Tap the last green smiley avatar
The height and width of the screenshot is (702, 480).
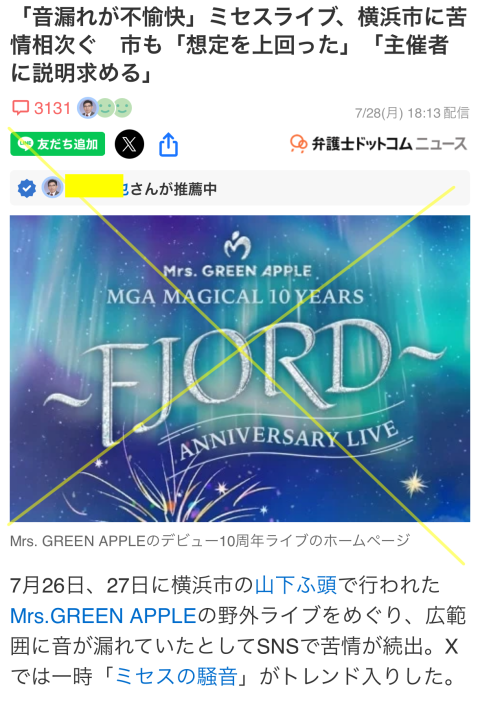[123, 108]
